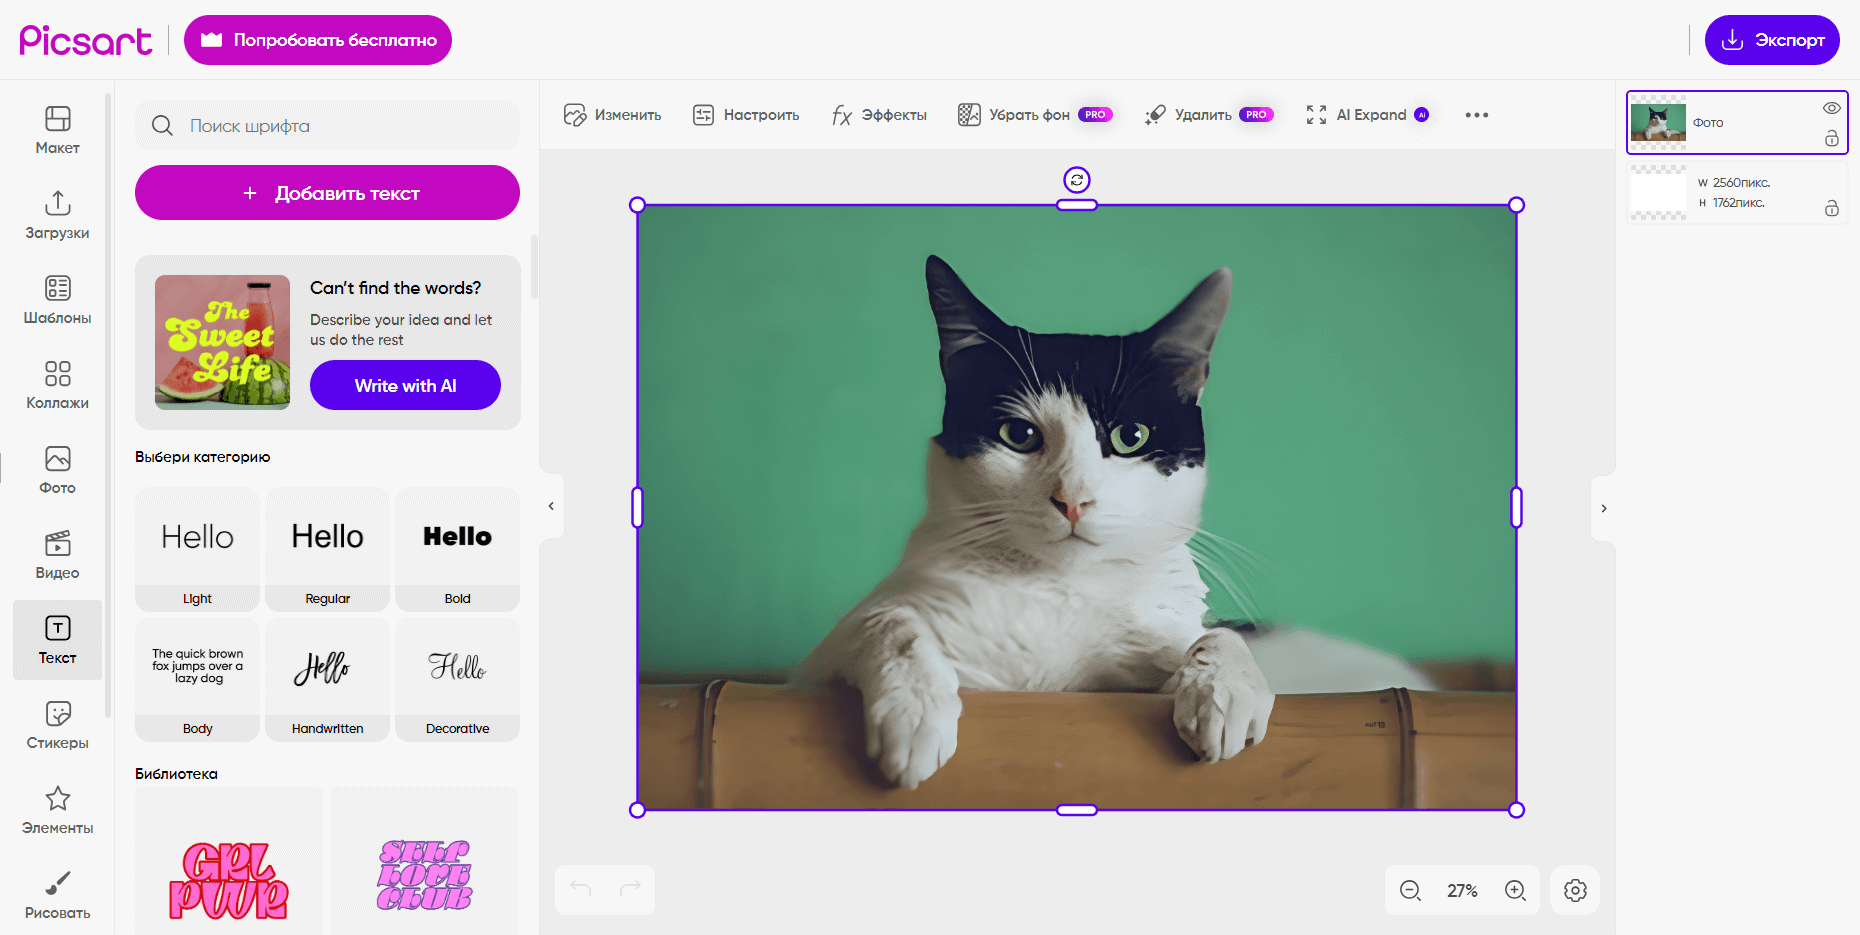Collapse the right layers panel arrow
The height and width of the screenshot is (935, 1860).
click(1604, 508)
